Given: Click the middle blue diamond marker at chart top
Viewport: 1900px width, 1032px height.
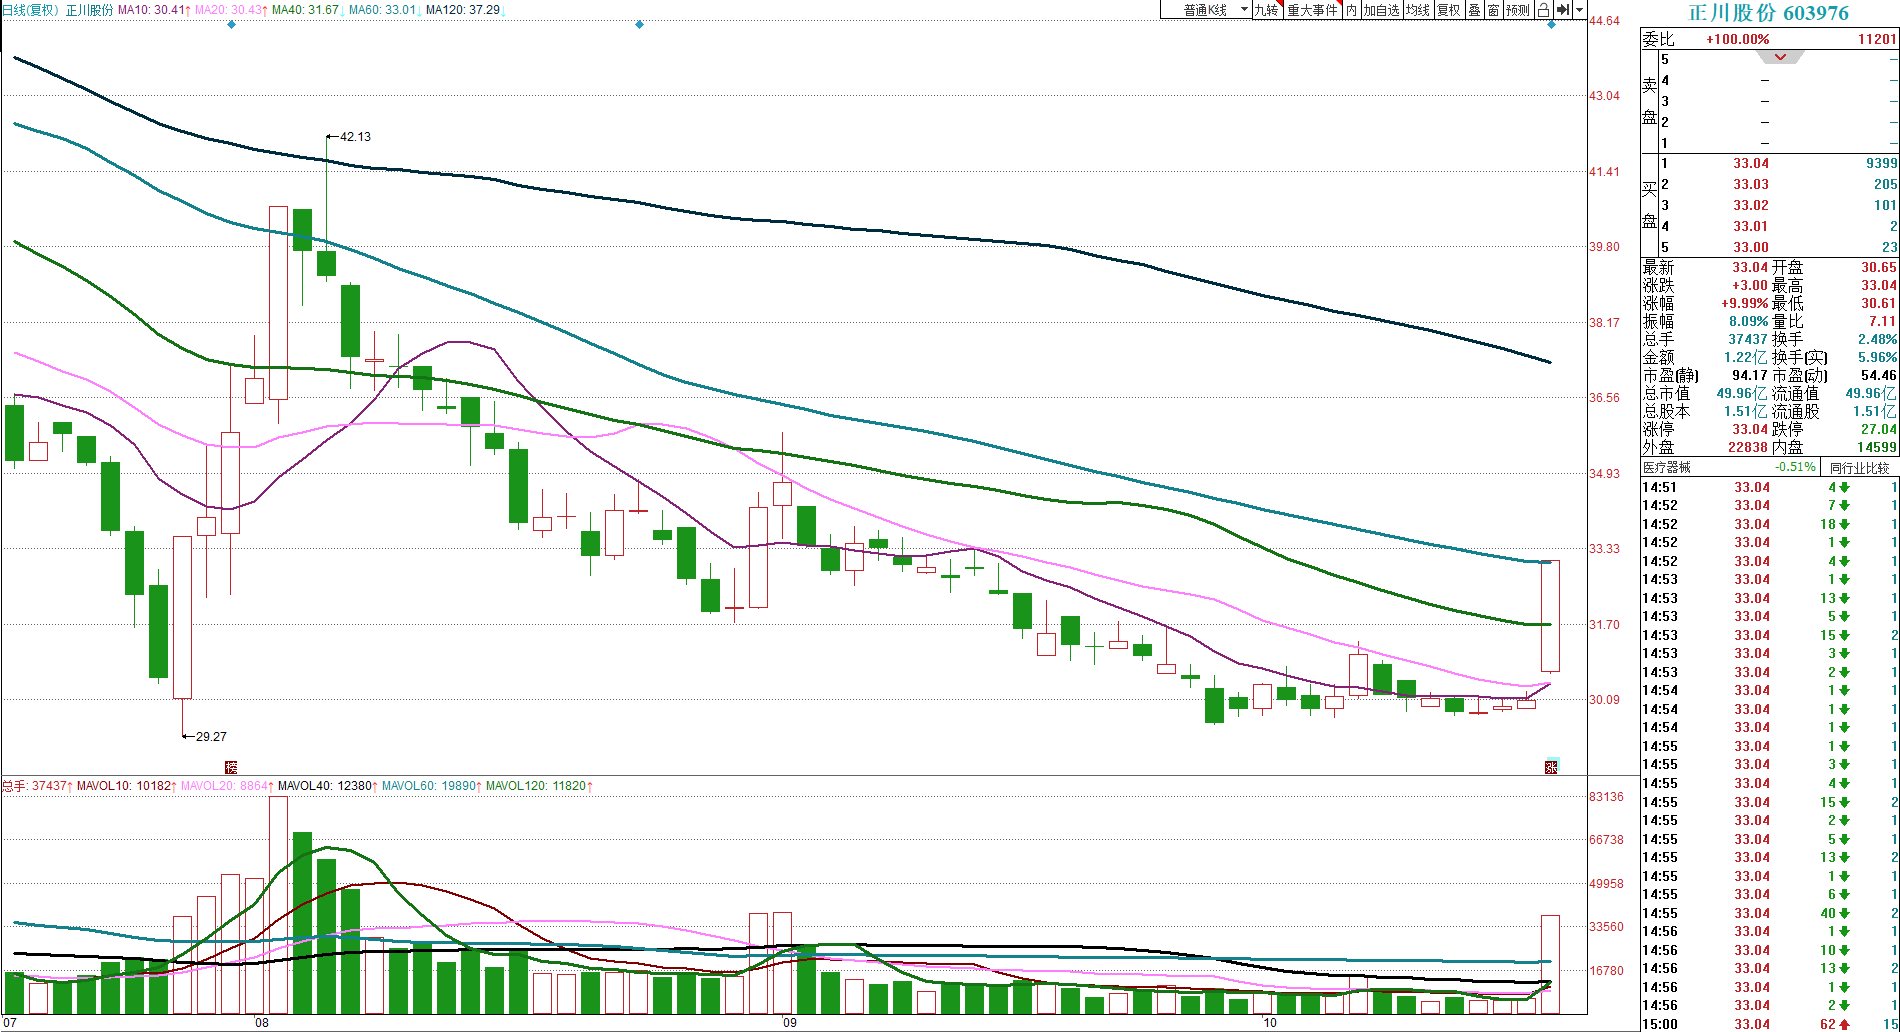Looking at the screenshot, I should pos(640,25).
